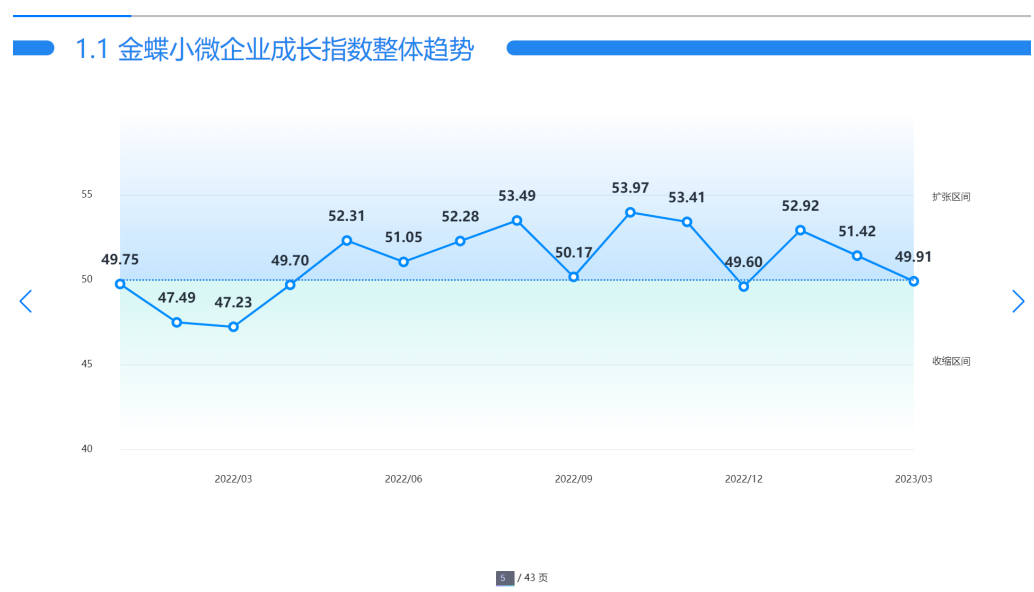
Task: Click the y-axis value 40
Action: click(87, 449)
